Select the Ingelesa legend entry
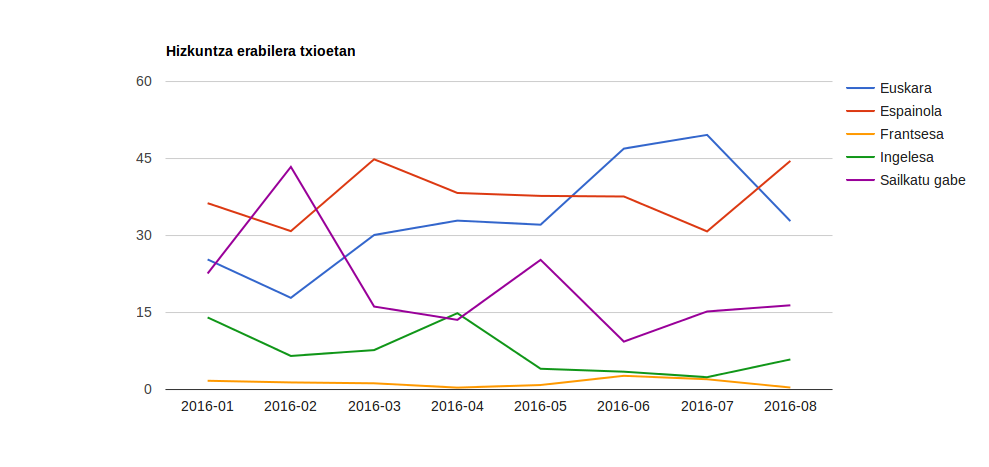Viewport: 989px width, 467px height. click(x=906, y=157)
